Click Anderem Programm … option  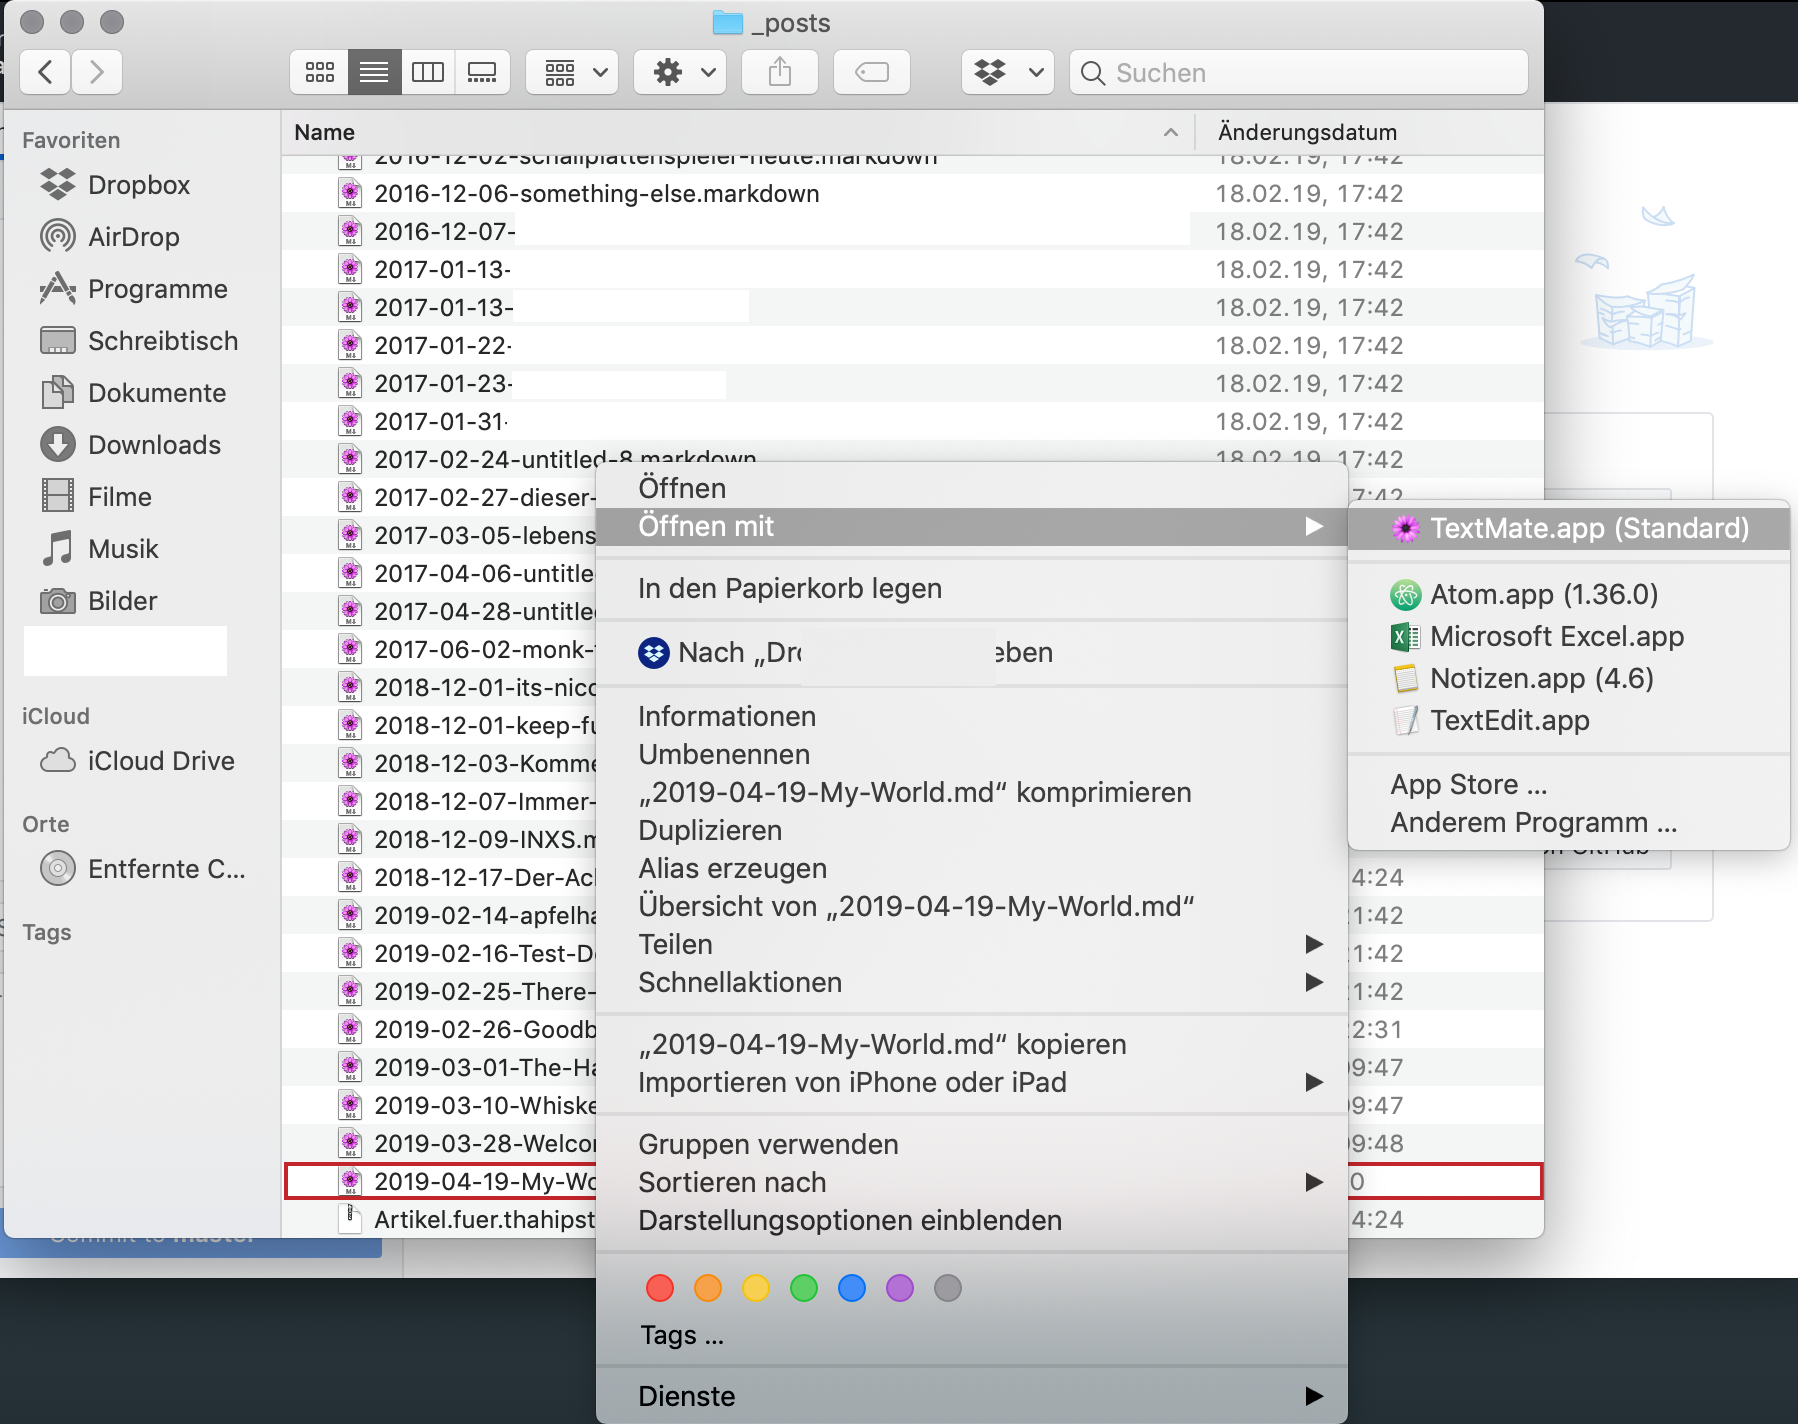pyautogui.click(x=1533, y=823)
